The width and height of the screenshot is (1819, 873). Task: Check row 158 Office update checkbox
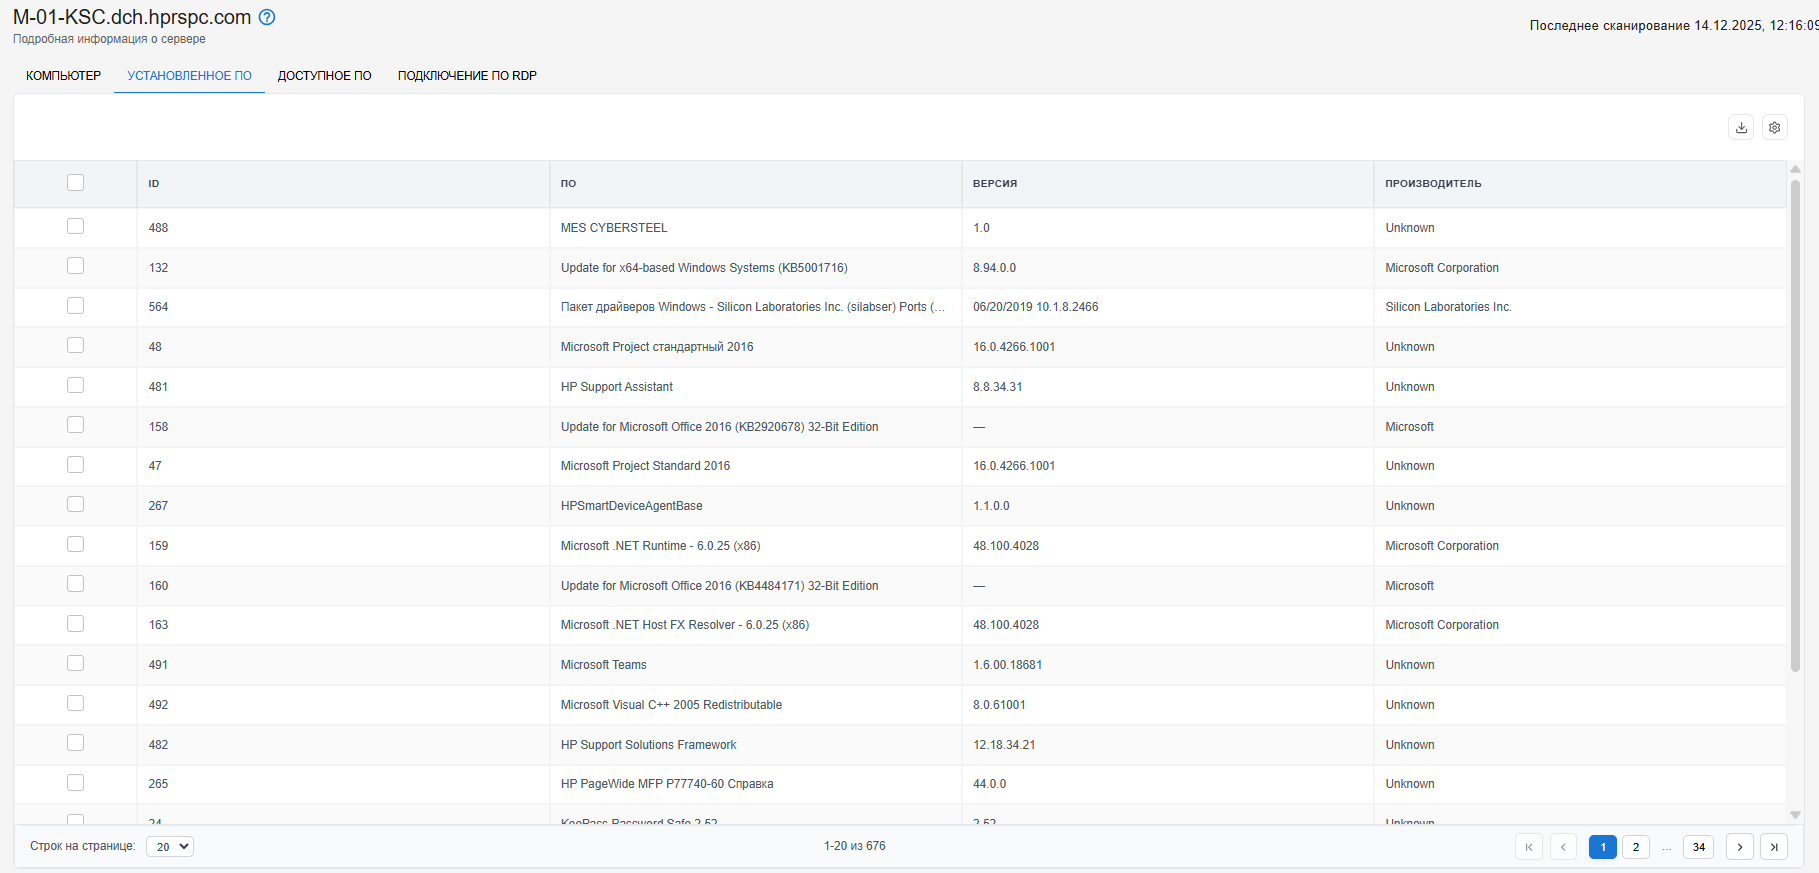click(x=75, y=425)
